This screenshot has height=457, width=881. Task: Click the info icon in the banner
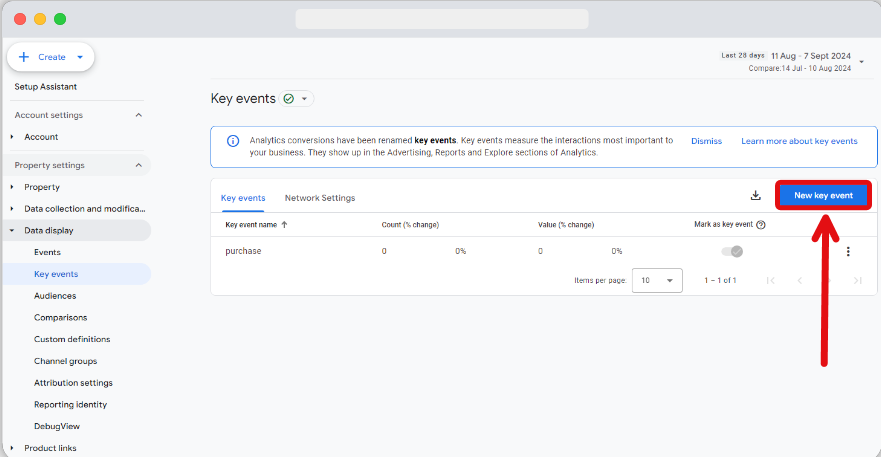(233, 141)
